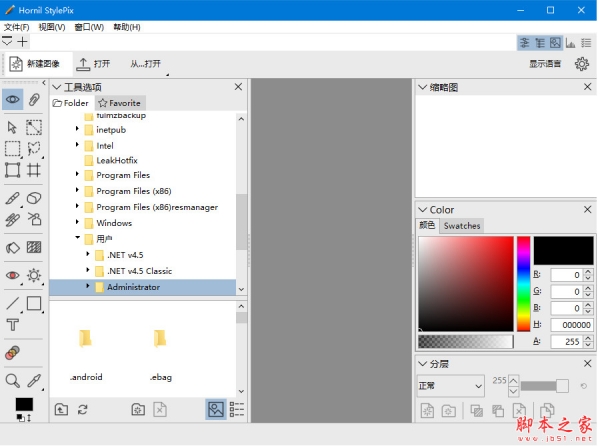600x446 pixels.
Task: Open settings with the gear icon
Action: pyautogui.click(x=581, y=64)
